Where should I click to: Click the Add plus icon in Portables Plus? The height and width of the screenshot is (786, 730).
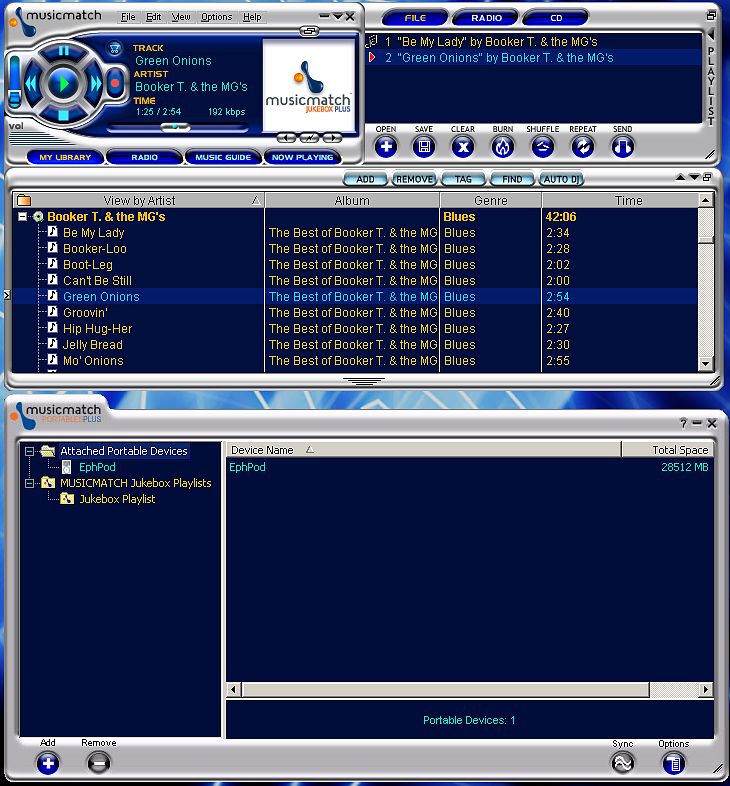coord(48,763)
